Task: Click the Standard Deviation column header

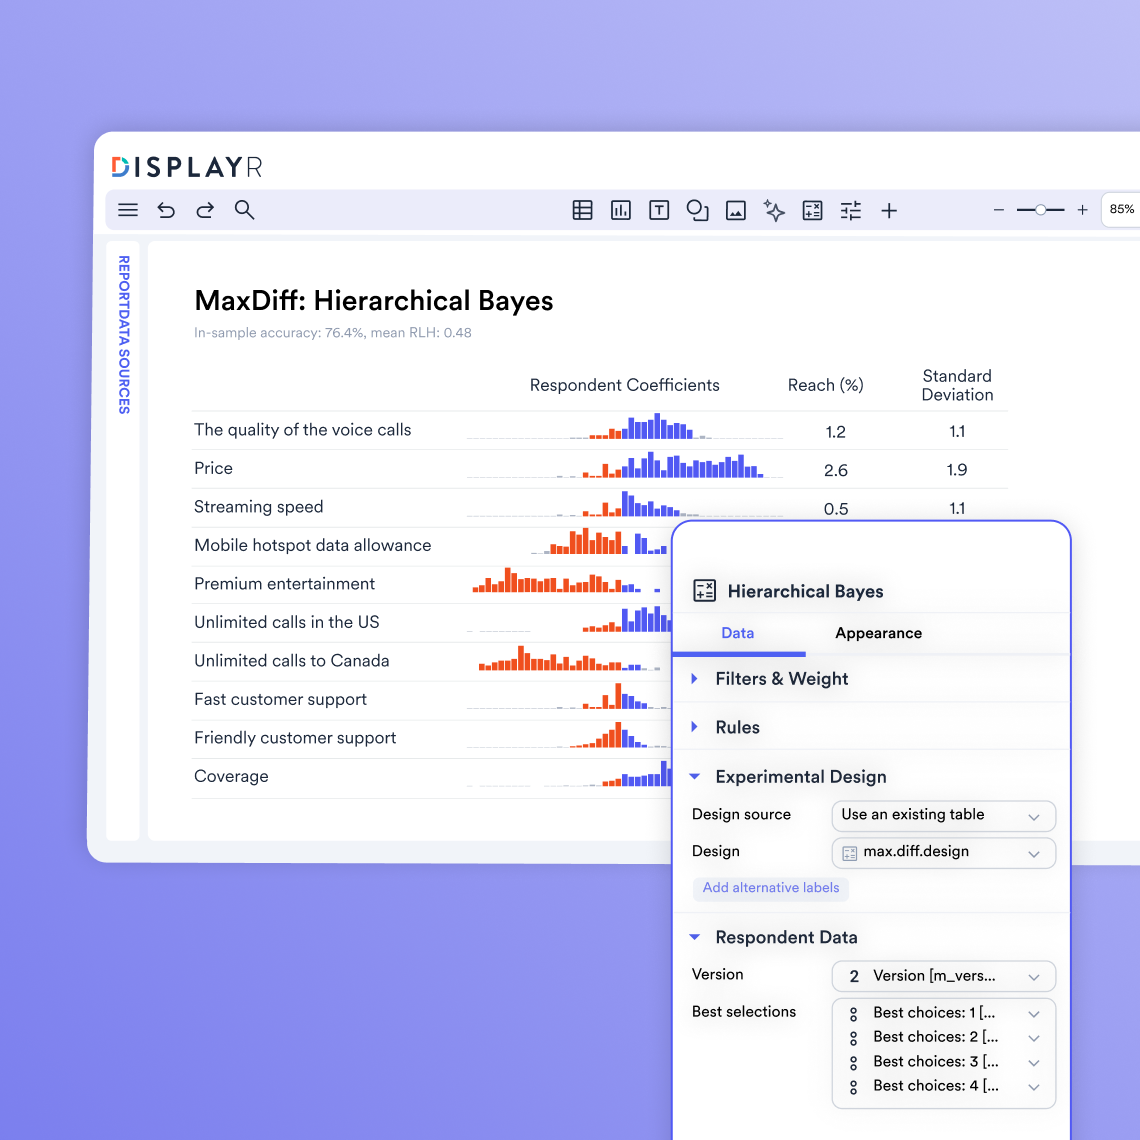Action: pyautogui.click(x=957, y=385)
